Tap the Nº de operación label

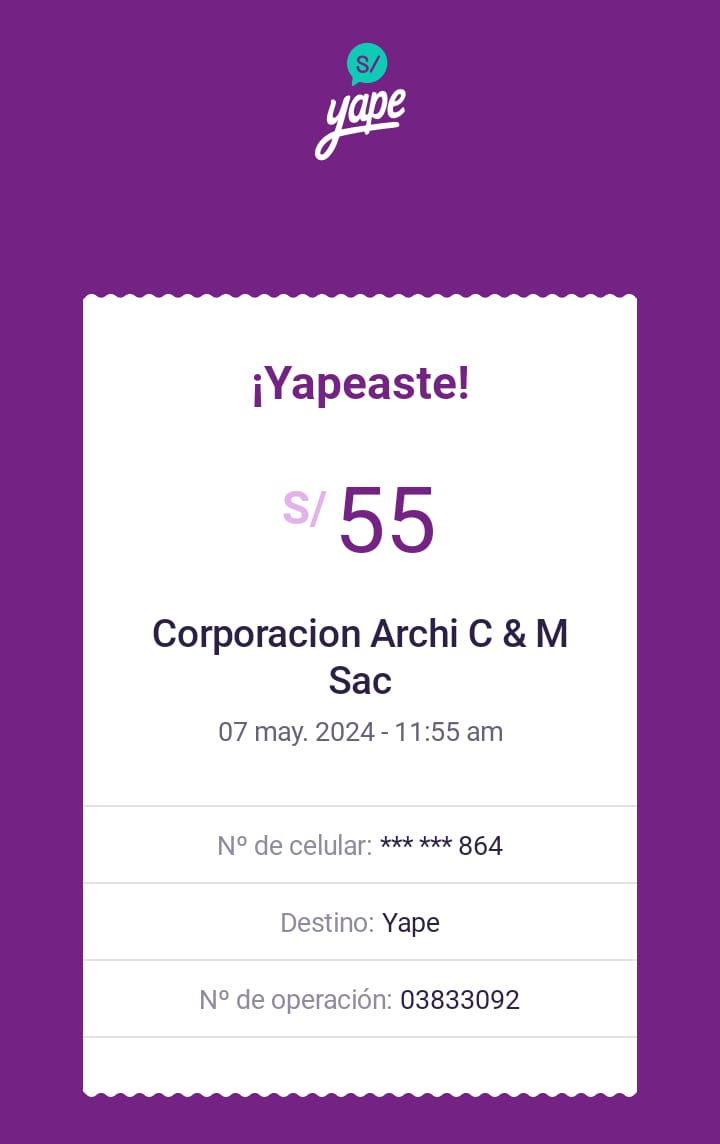coord(294,1000)
